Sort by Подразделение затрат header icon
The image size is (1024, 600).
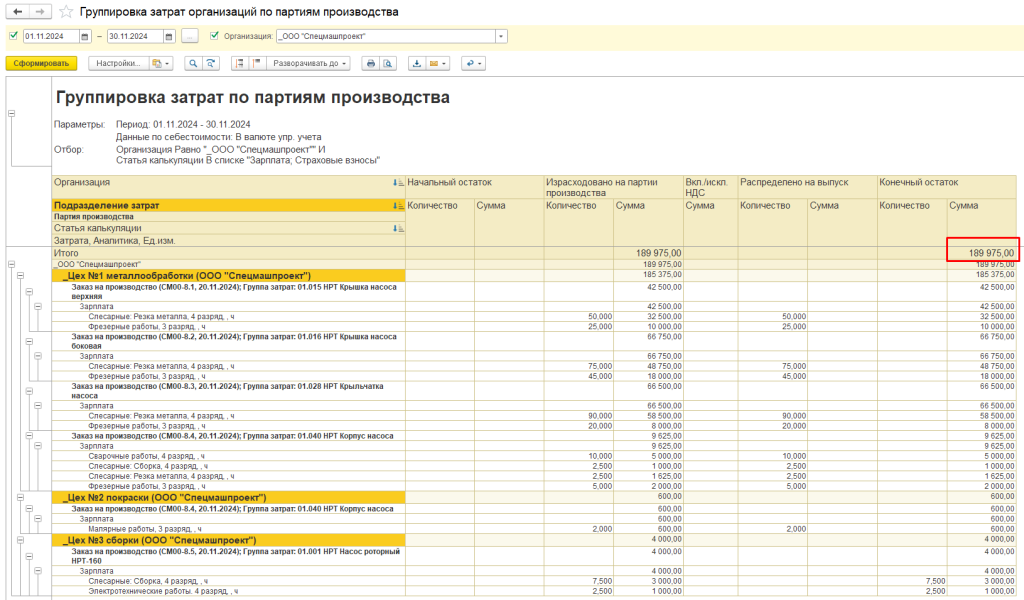(398, 206)
